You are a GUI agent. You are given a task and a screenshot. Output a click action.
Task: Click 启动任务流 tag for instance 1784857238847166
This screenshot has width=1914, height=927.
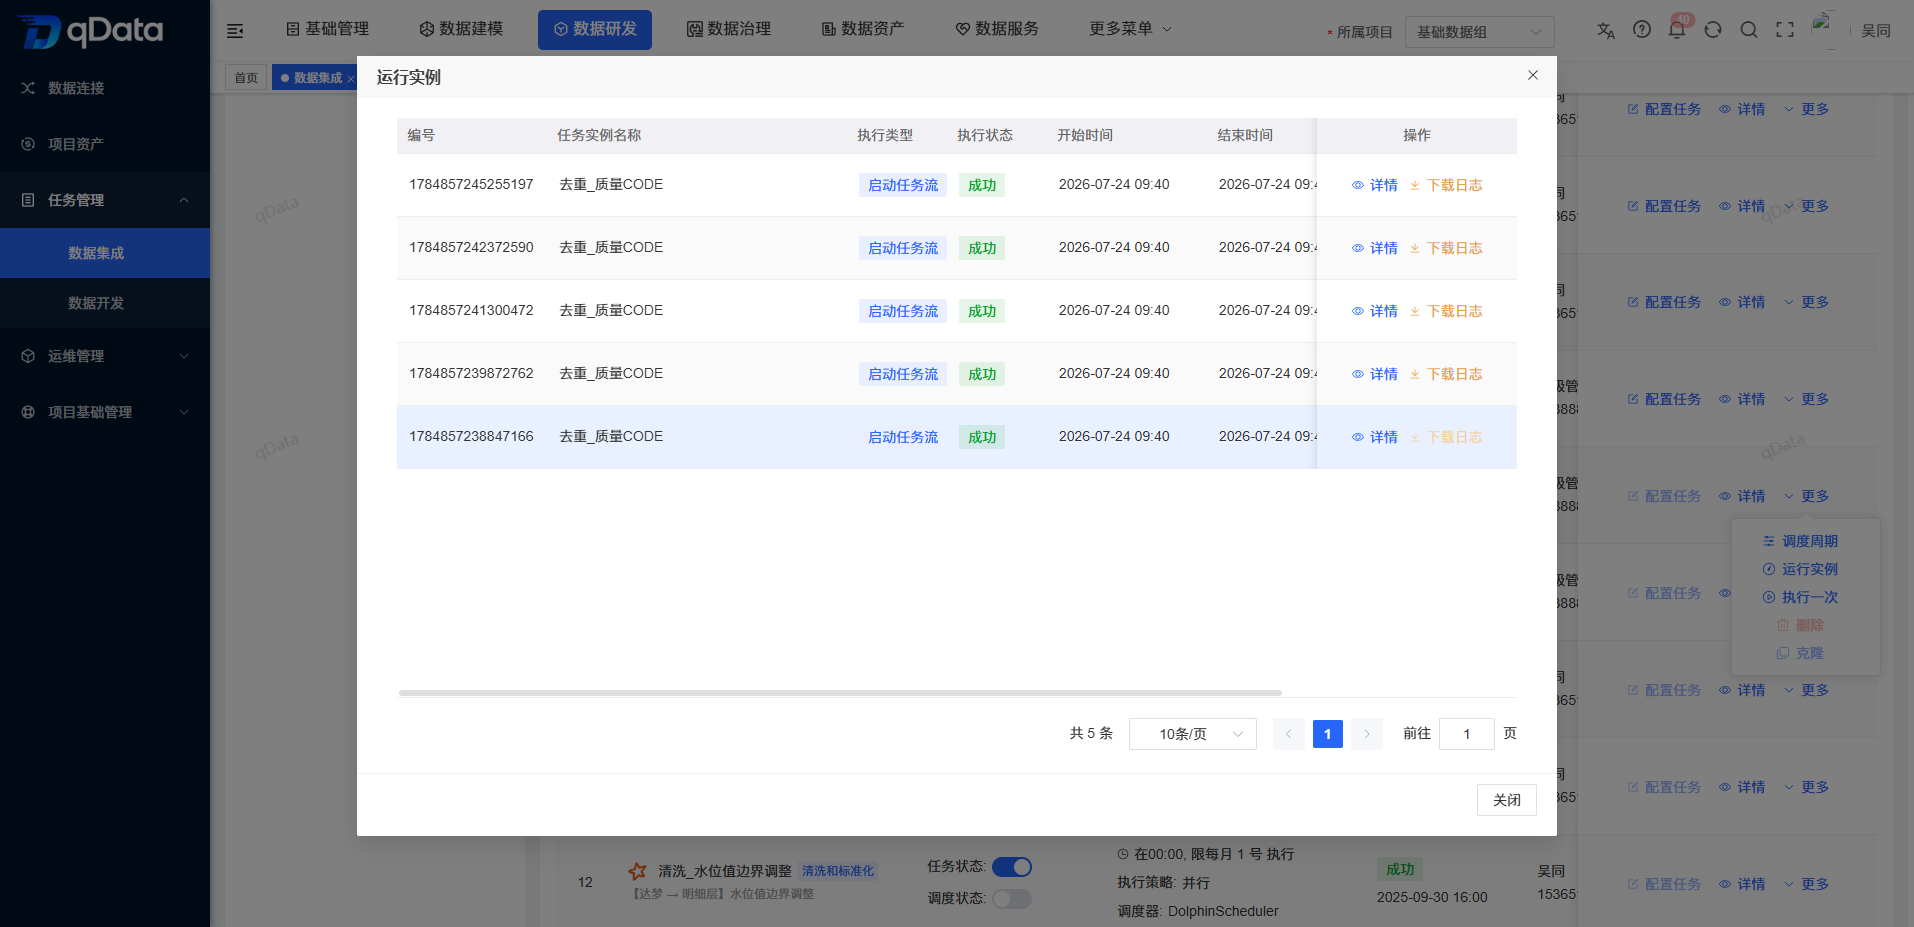(903, 437)
